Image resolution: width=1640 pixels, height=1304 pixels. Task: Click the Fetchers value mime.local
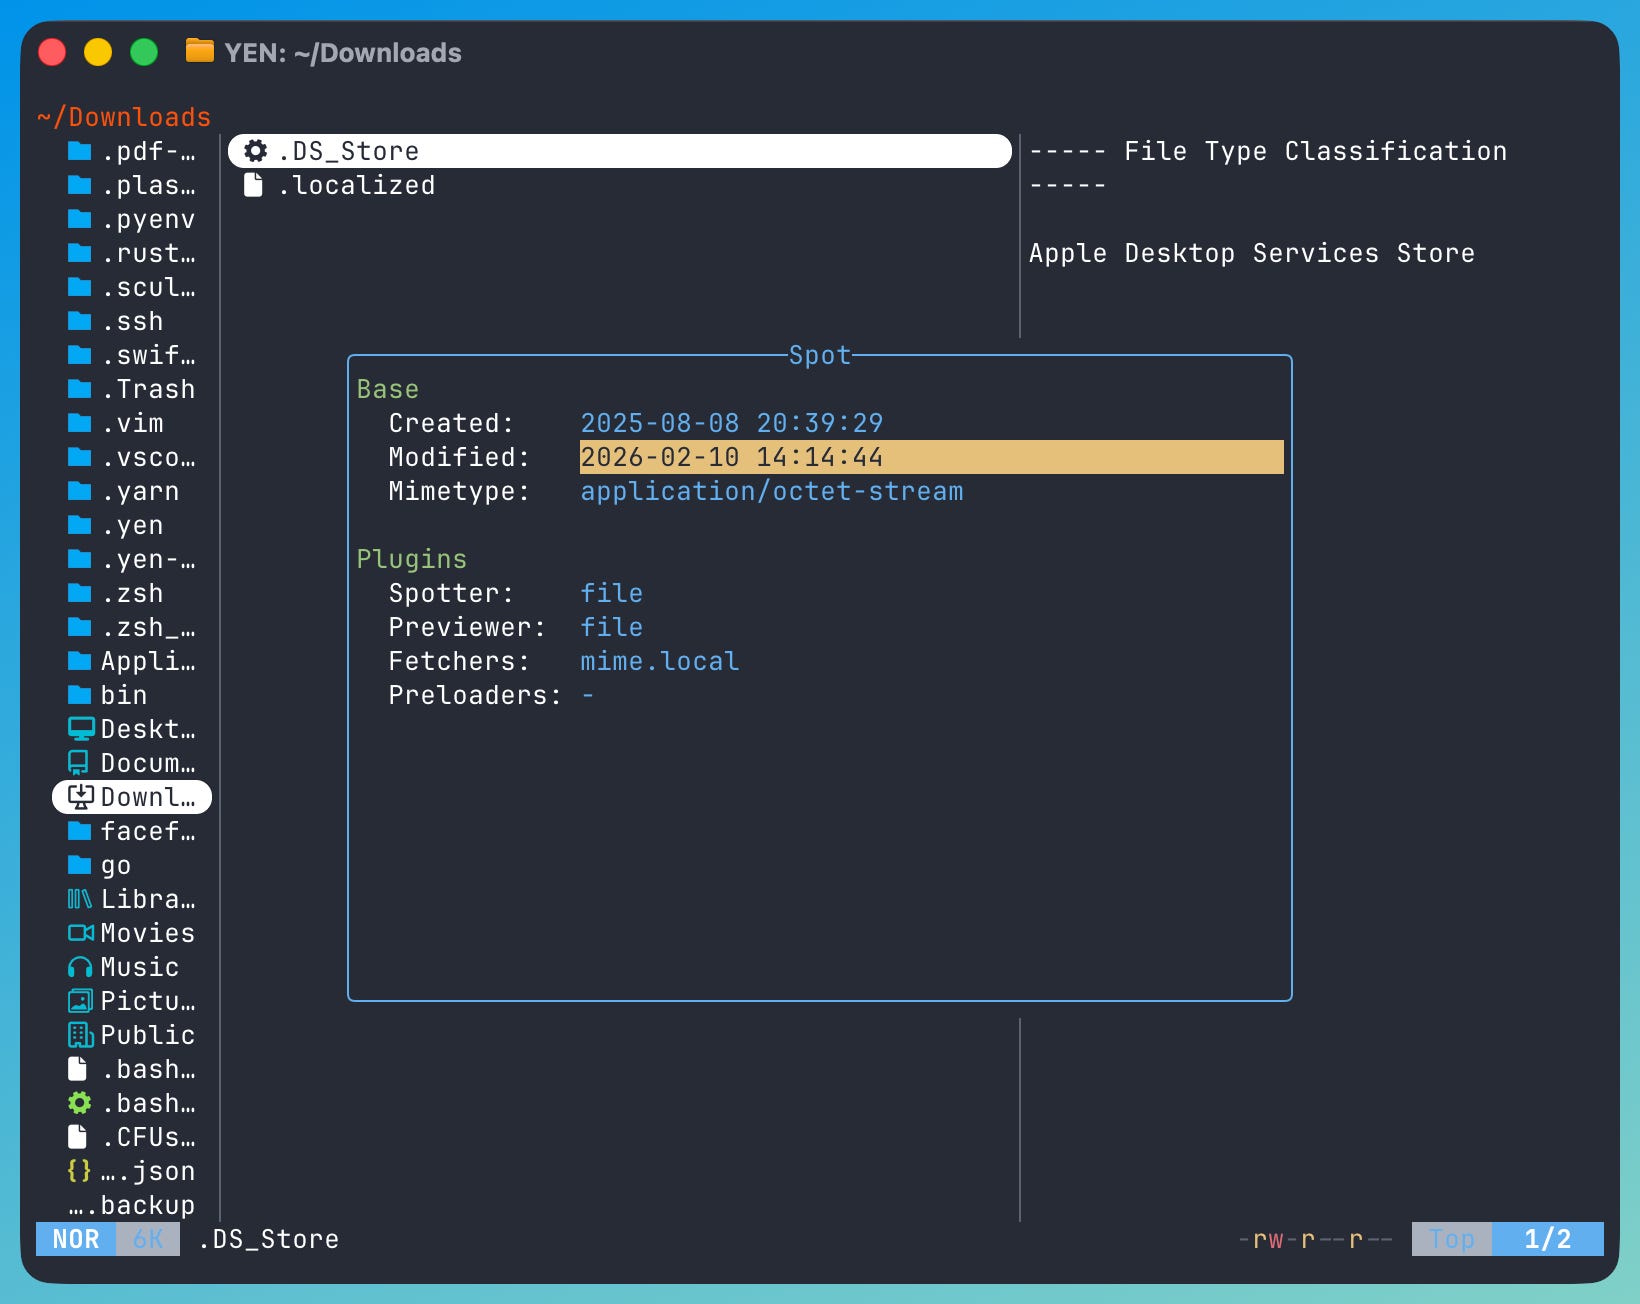pyautogui.click(x=660, y=661)
